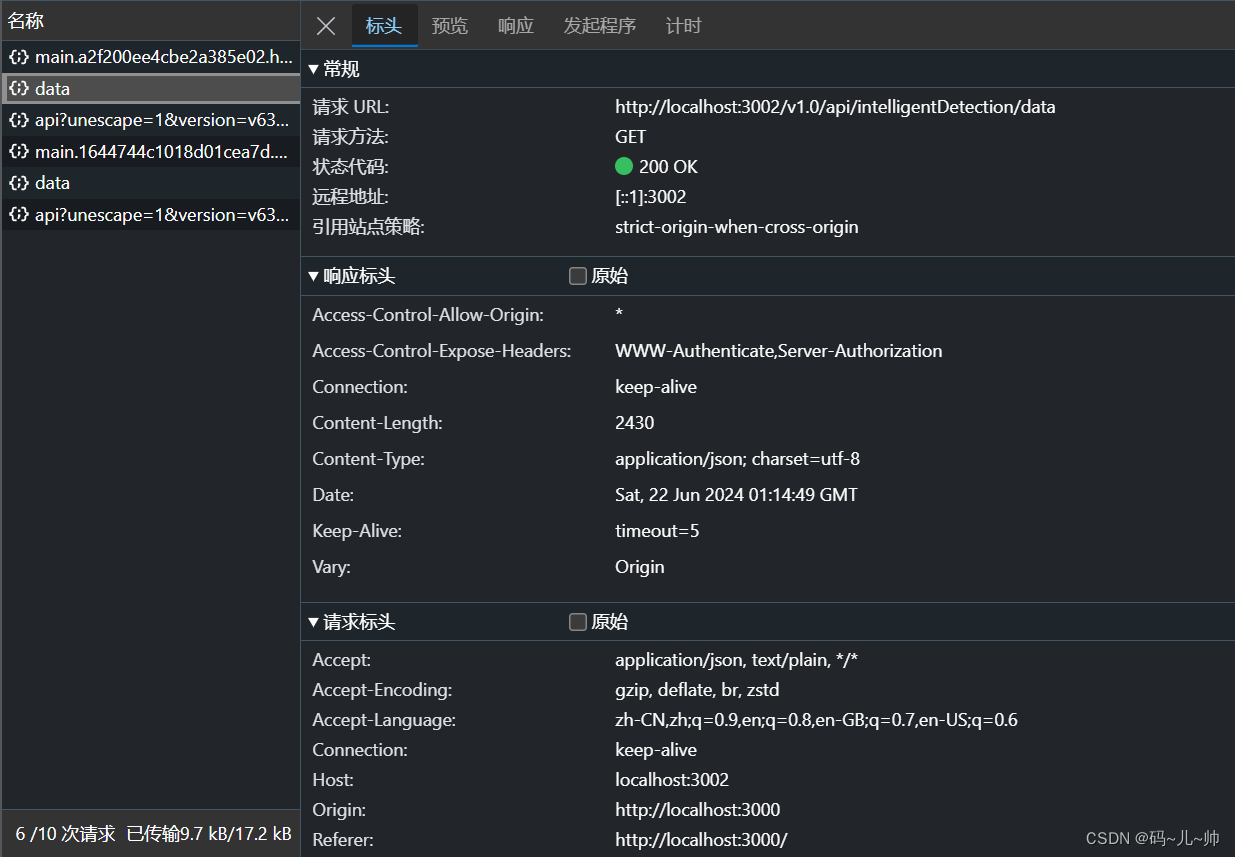Switch to the 预览 tab
The width and height of the screenshot is (1235, 857).
pyautogui.click(x=449, y=26)
